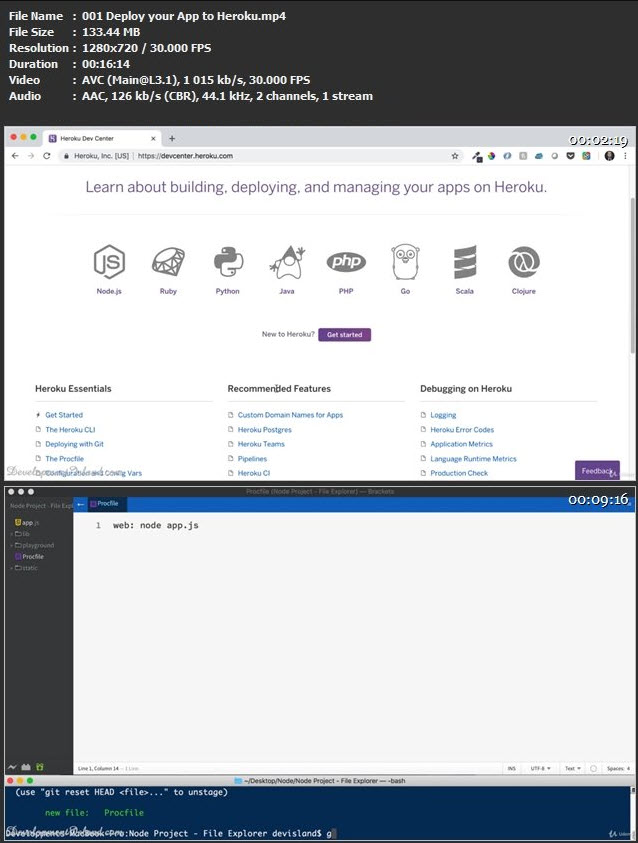Viewport: 638px width, 843px height.
Task: Open the Heroku Teams link
Action: [261, 444]
